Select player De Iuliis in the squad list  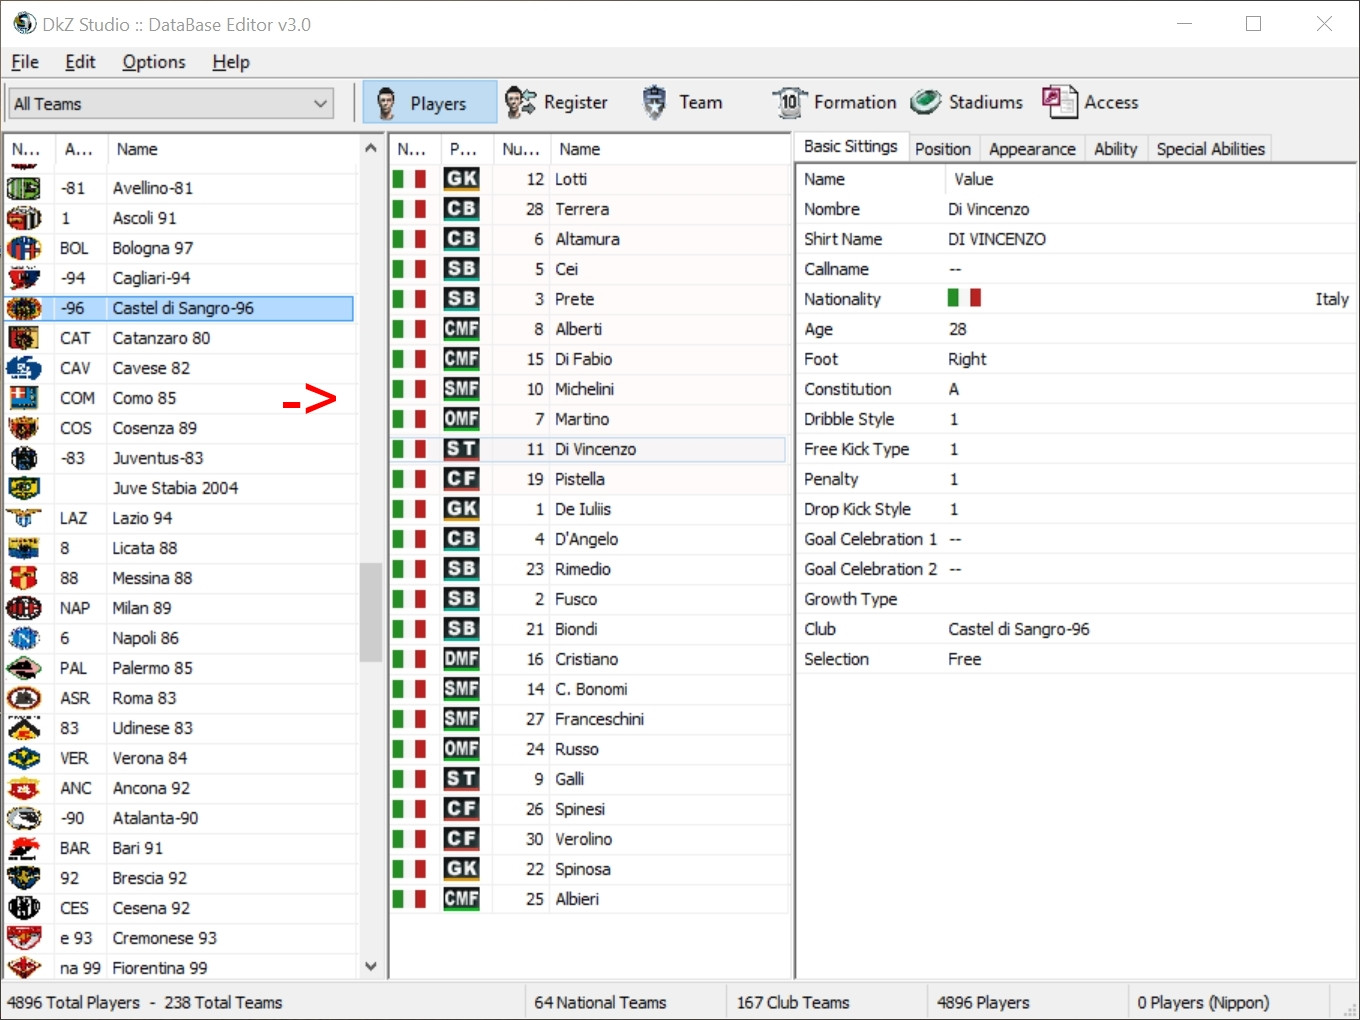tap(588, 509)
